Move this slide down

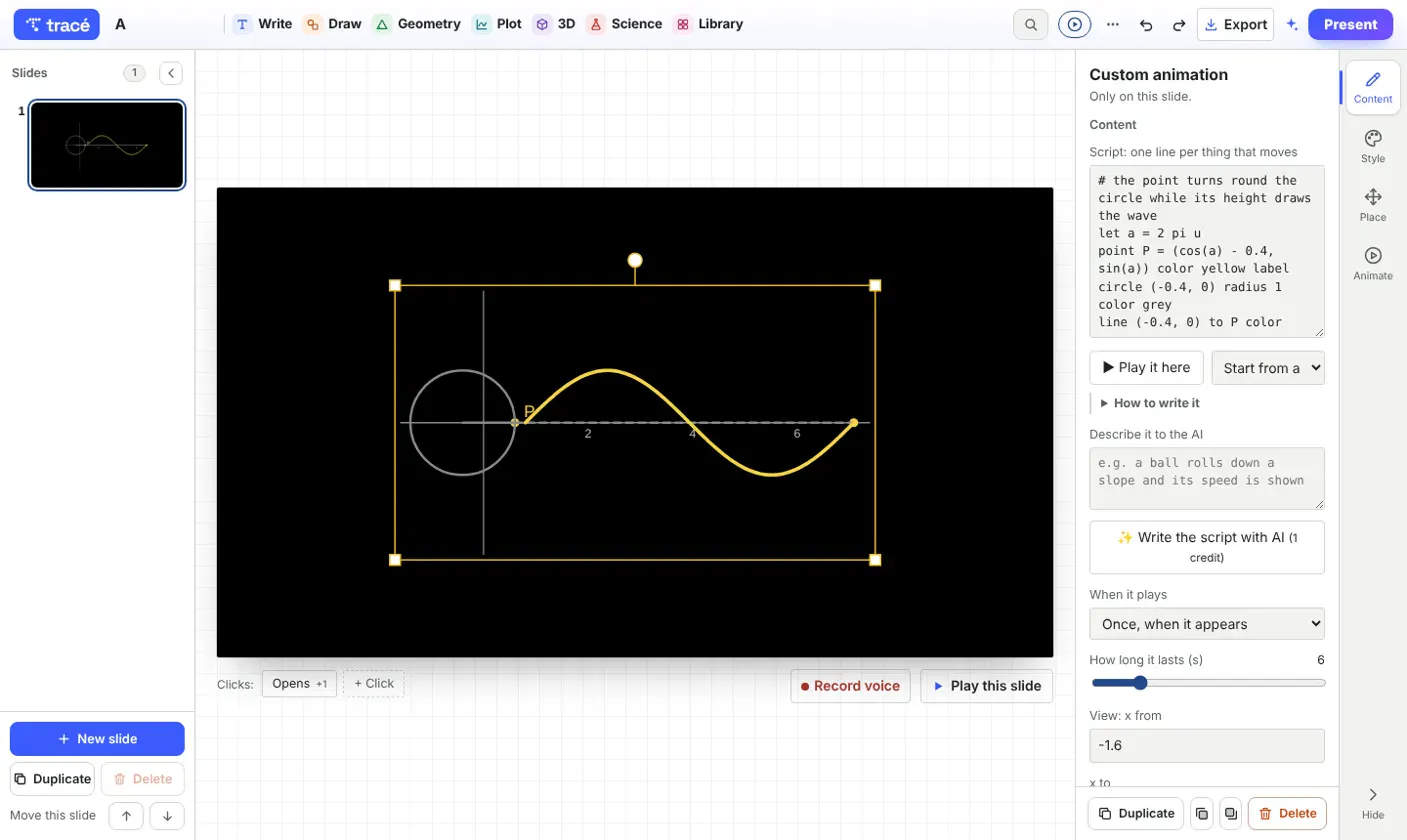pyautogui.click(x=167, y=815)
